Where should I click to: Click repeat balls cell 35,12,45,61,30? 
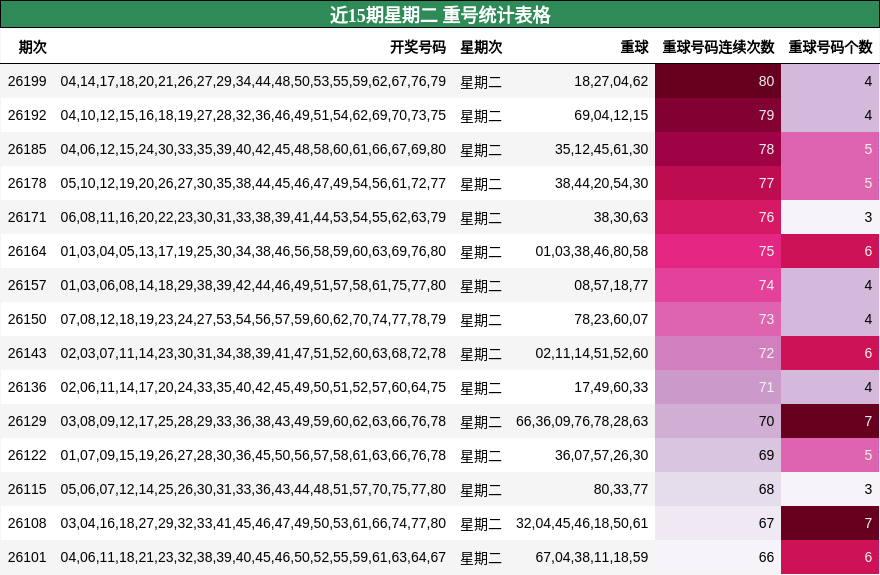pyautogui.click(x=602, y=149)
